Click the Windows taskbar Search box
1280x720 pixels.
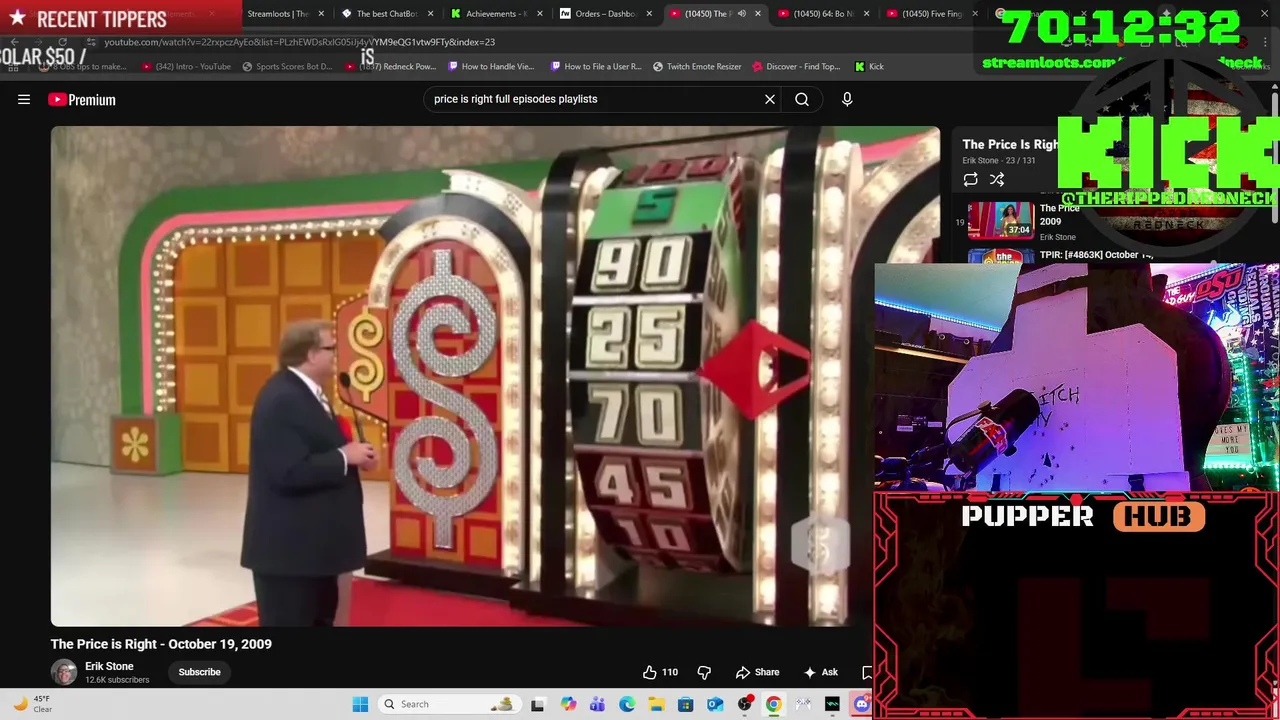click(x=450, y=704)
